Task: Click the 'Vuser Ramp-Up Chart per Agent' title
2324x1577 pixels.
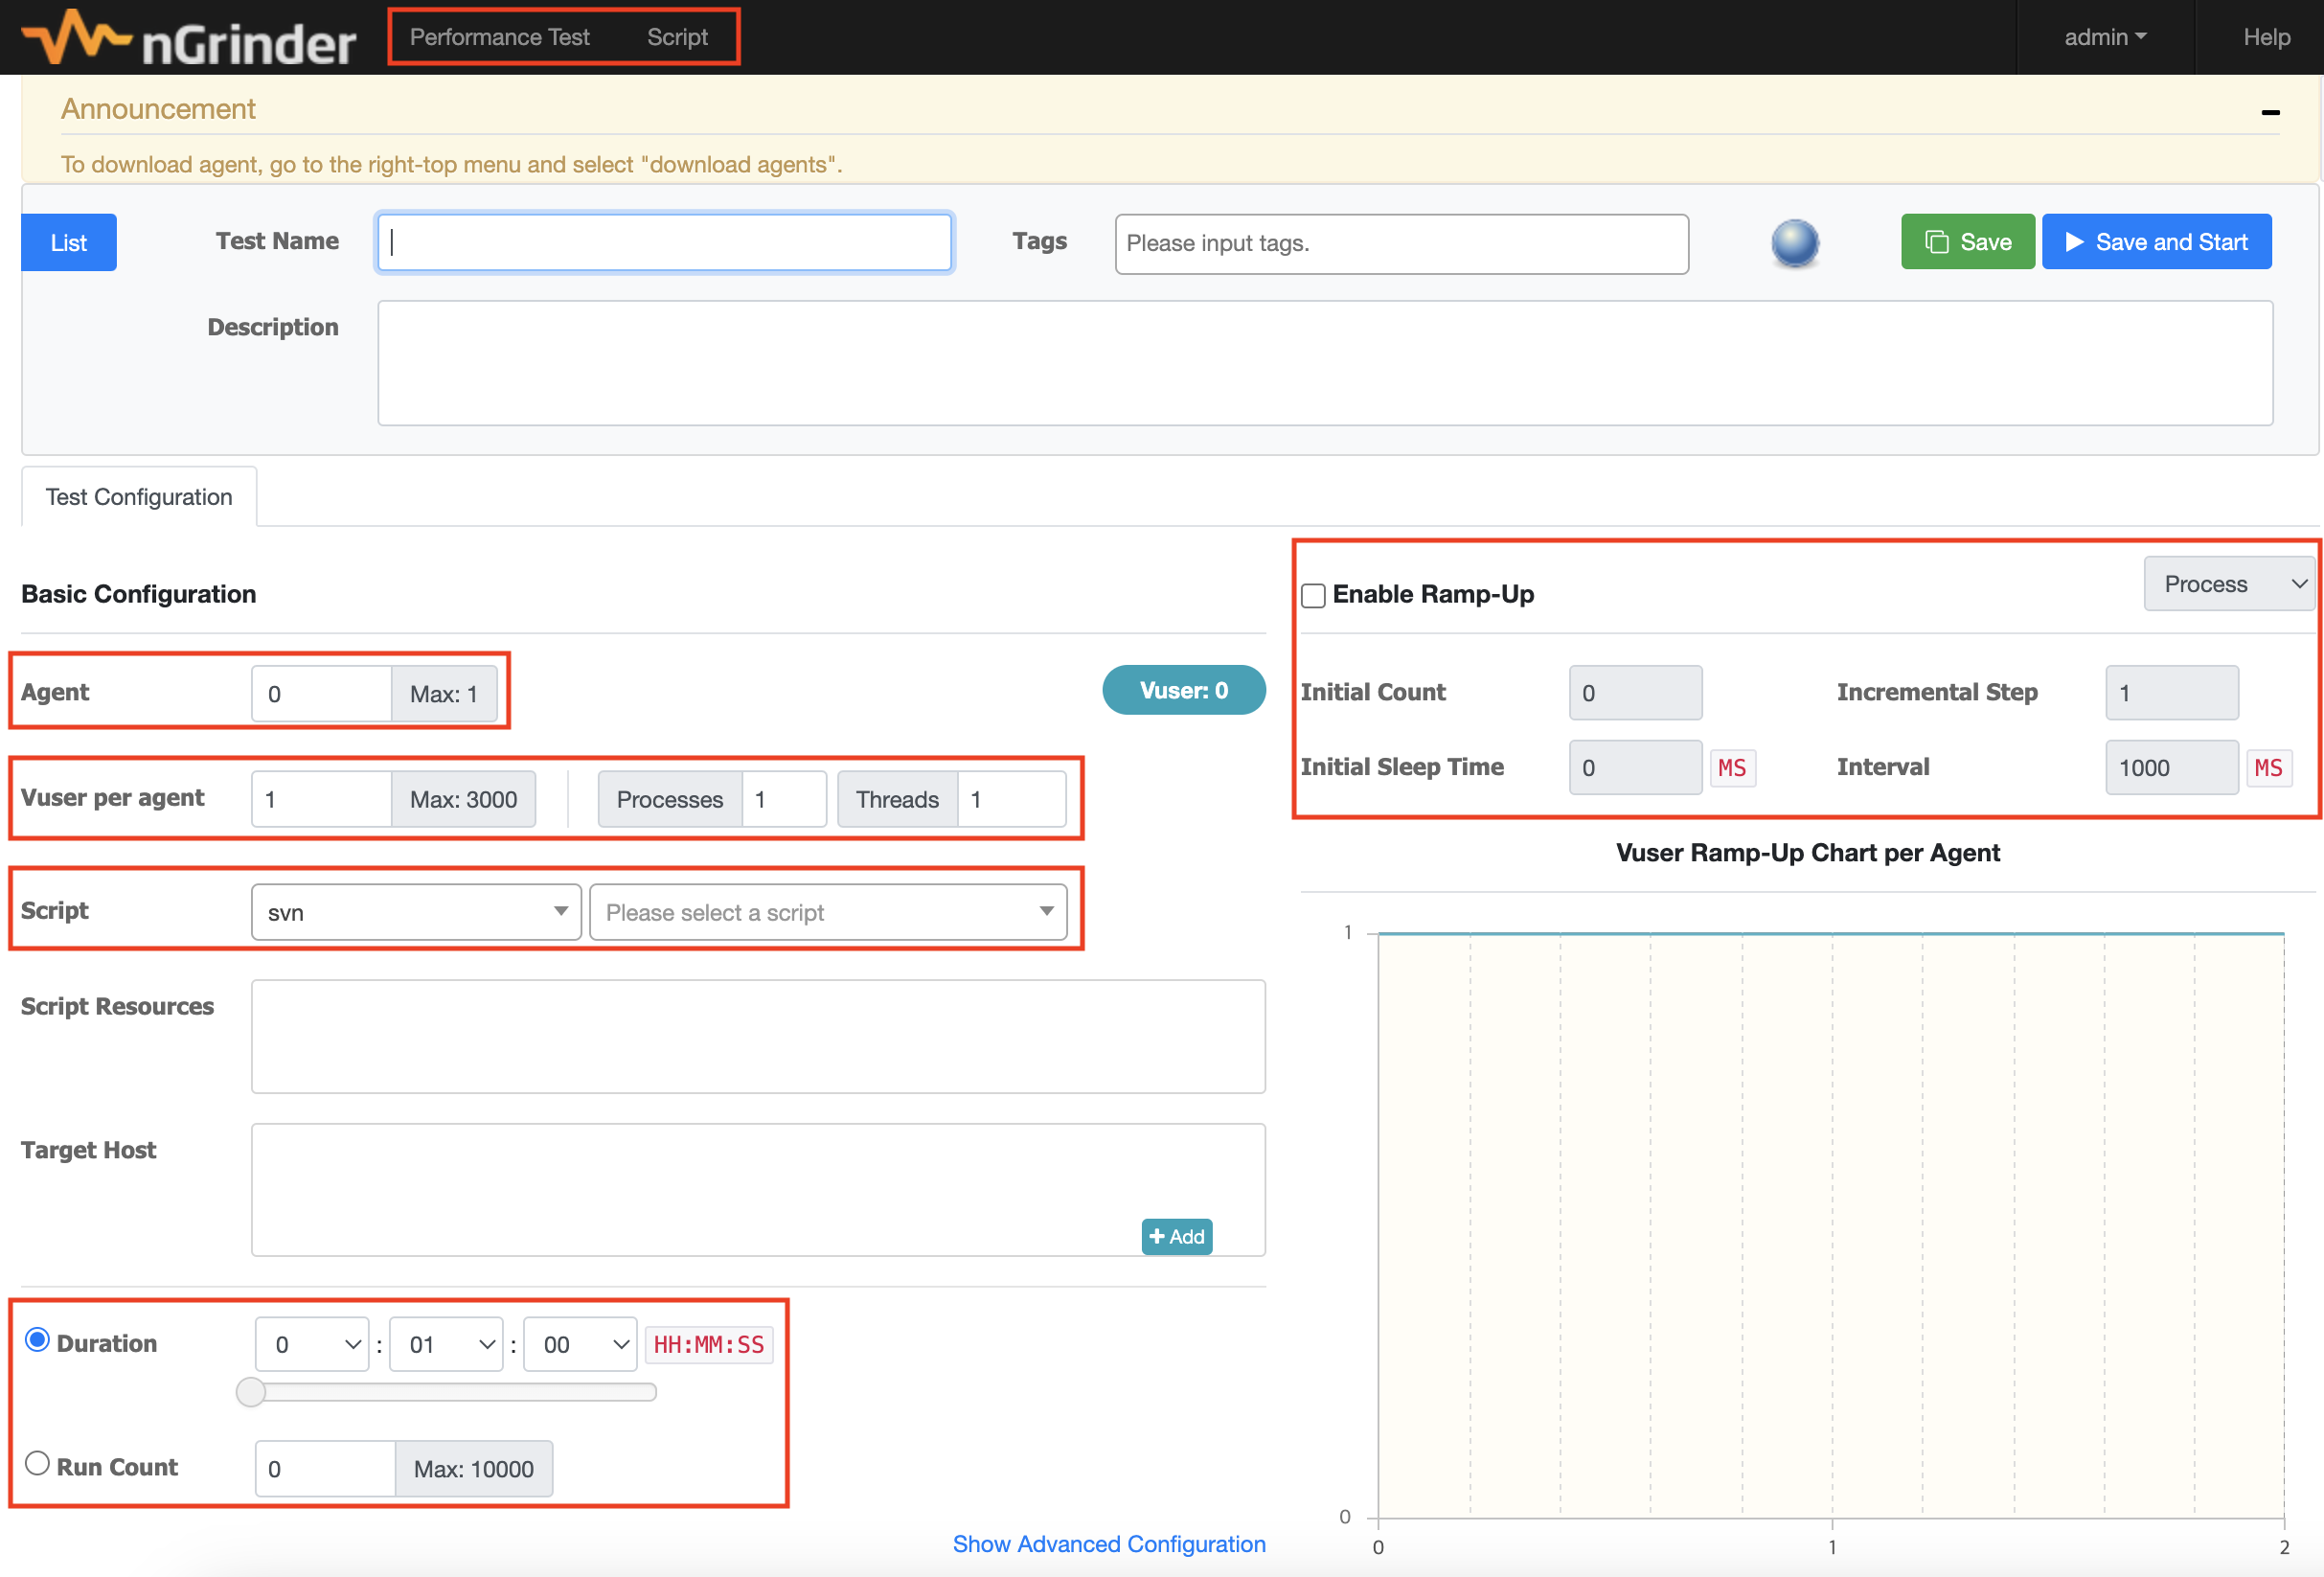Action: click(1807, 853)
